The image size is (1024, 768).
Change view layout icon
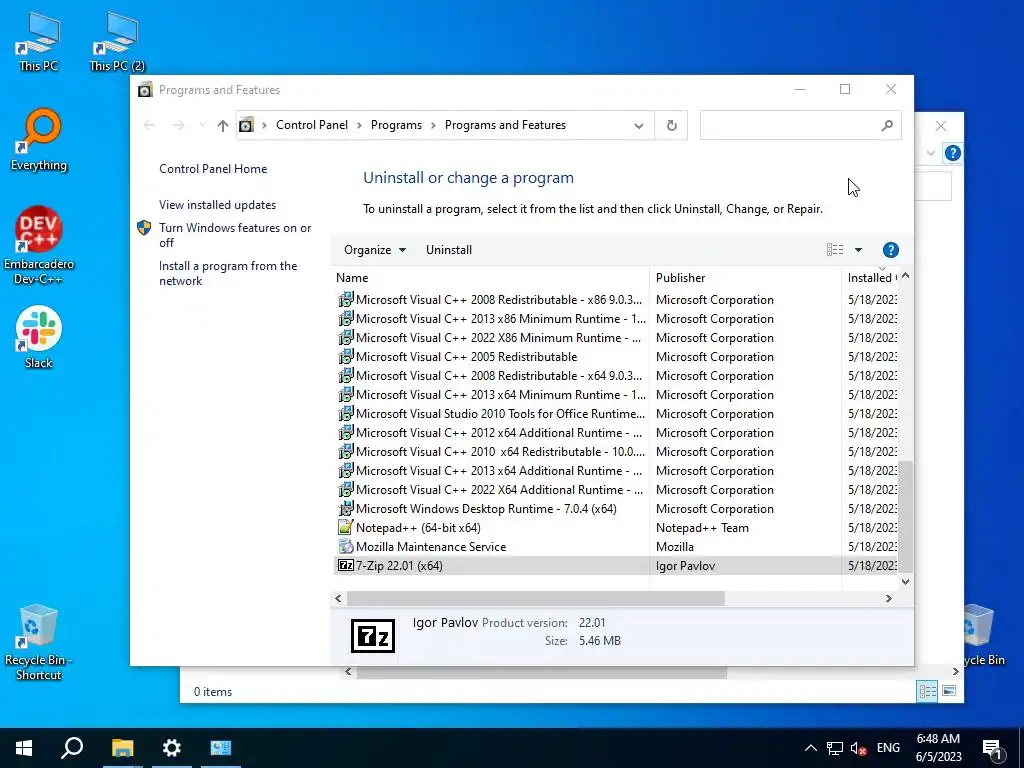[835, 250]
